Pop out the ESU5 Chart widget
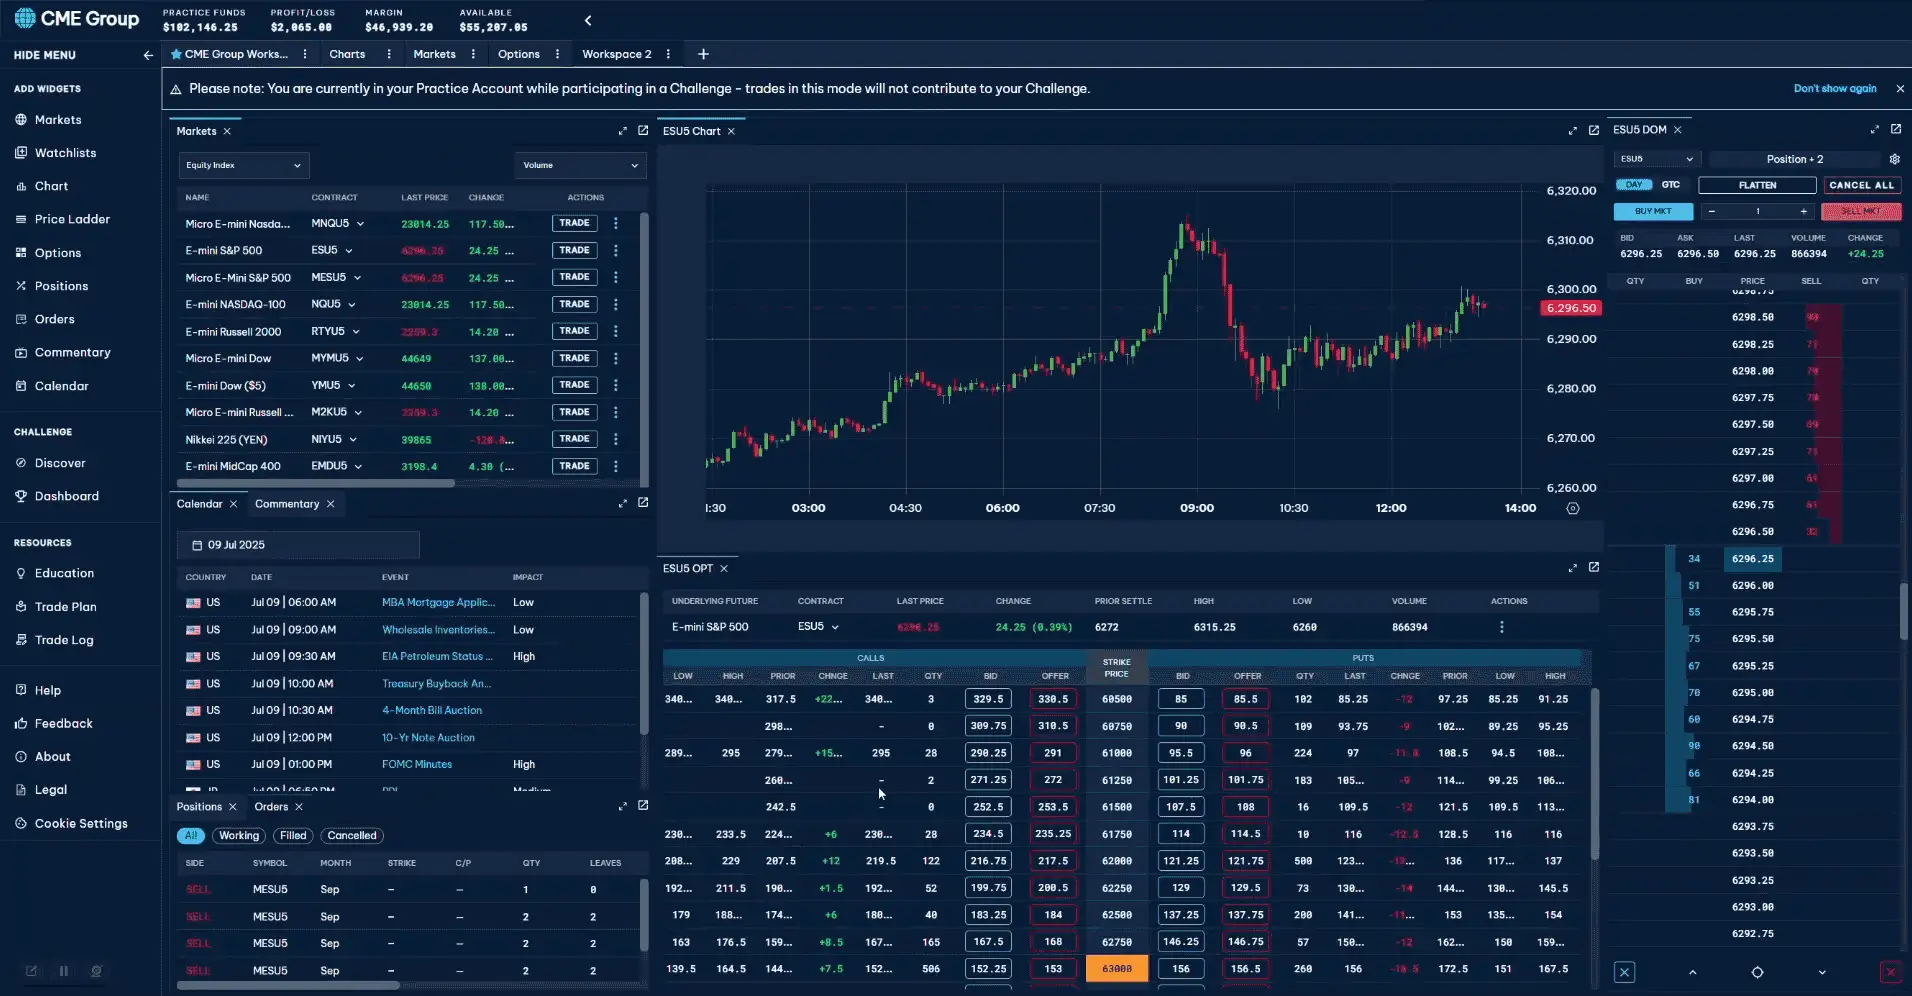 click(1593, 131)
